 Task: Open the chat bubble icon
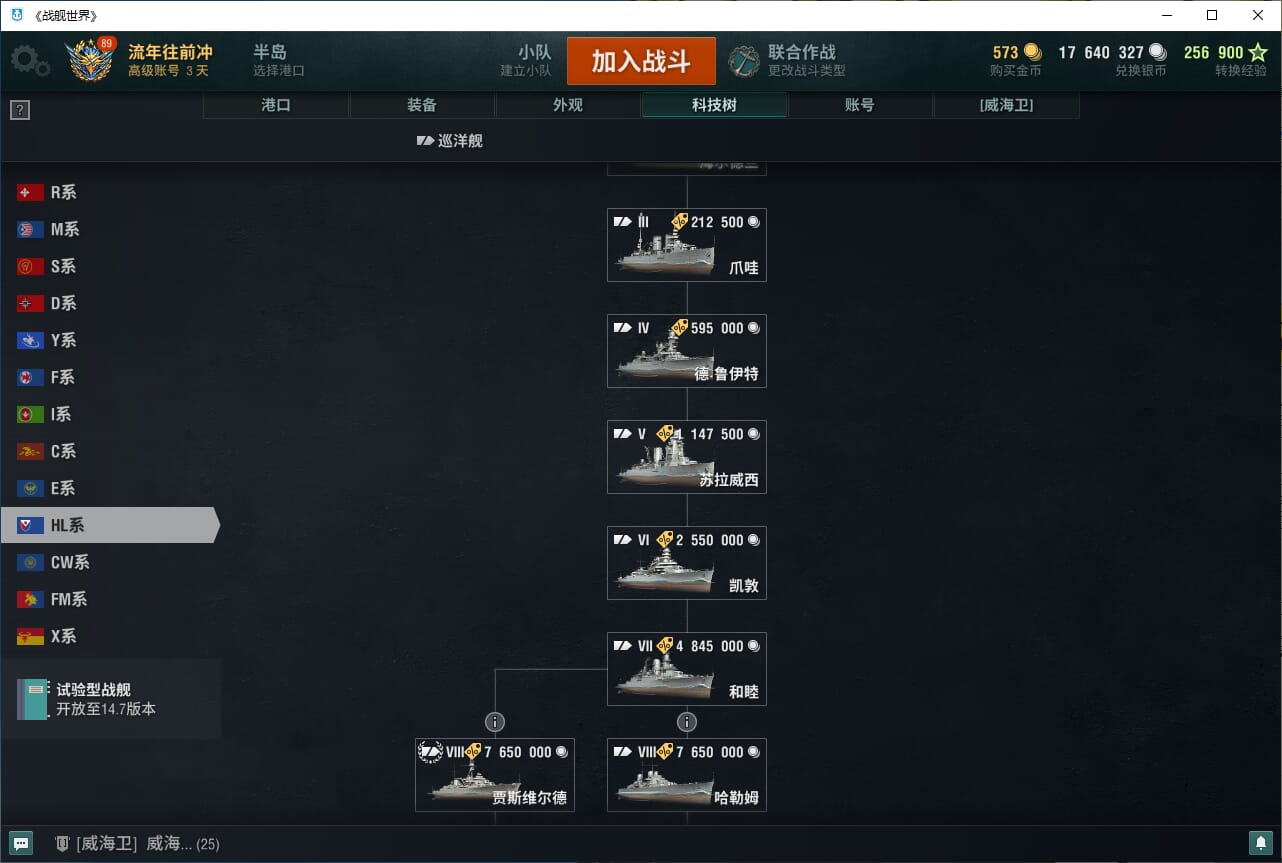(x=21, y=843)
